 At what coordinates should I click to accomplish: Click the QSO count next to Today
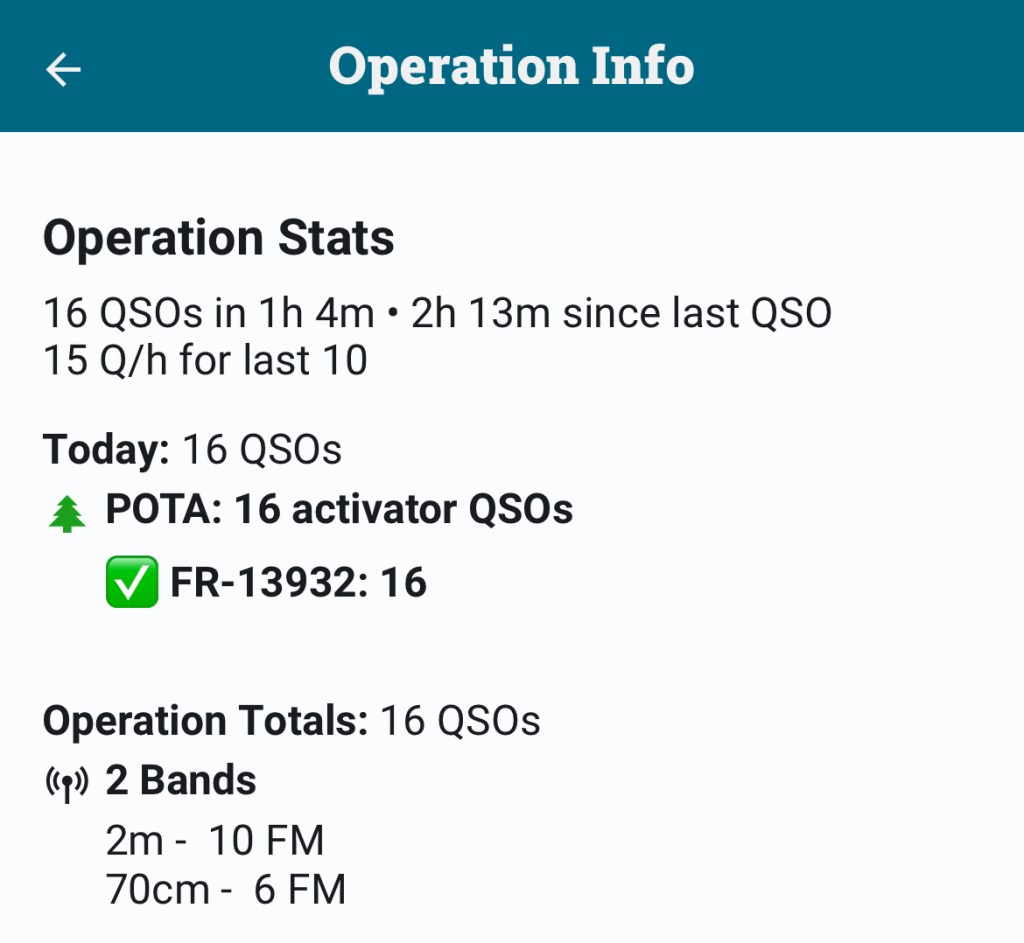coord(262,450)
